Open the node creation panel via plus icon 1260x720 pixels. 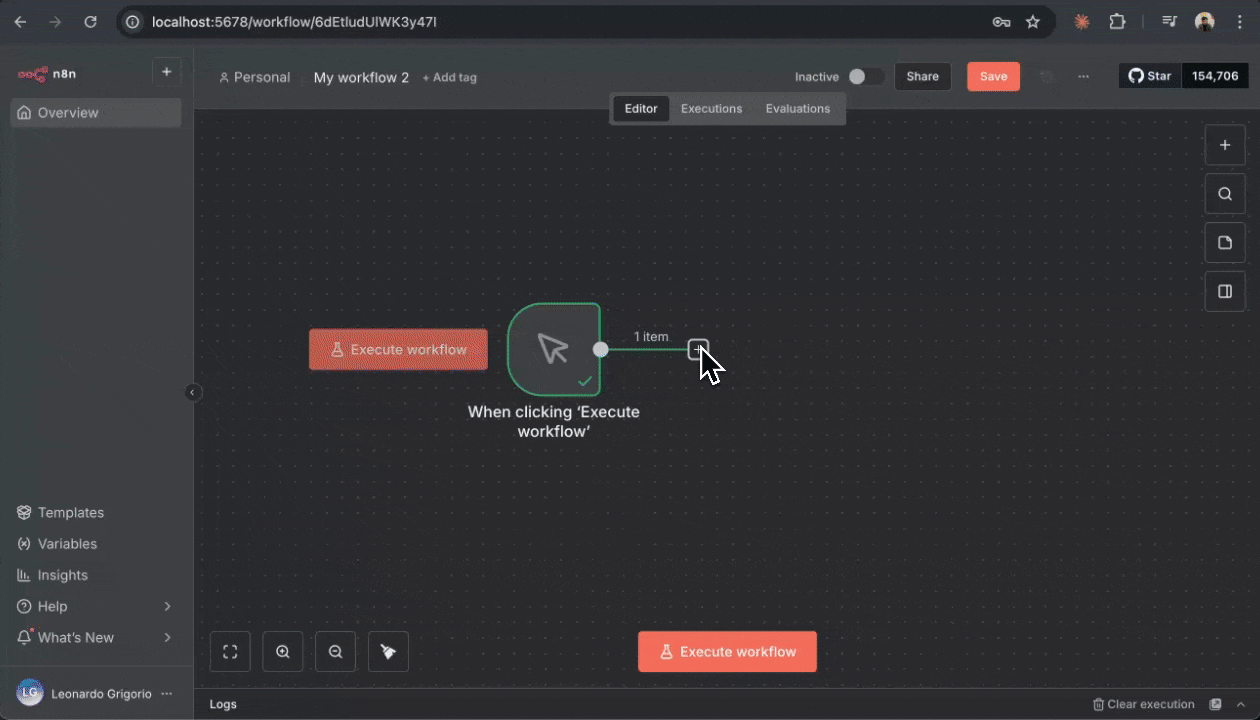pos(1225,144)
